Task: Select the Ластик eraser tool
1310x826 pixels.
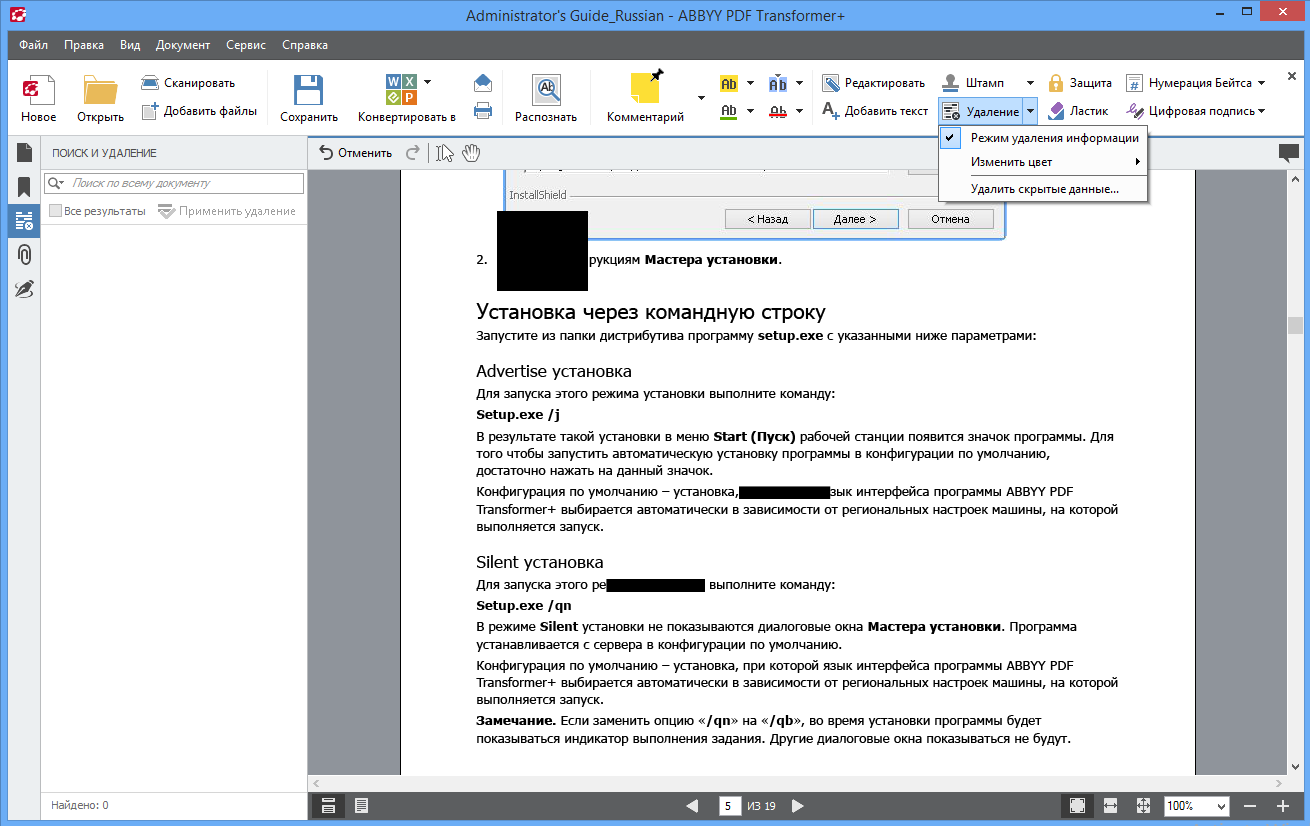Action: coord(1078,111)
